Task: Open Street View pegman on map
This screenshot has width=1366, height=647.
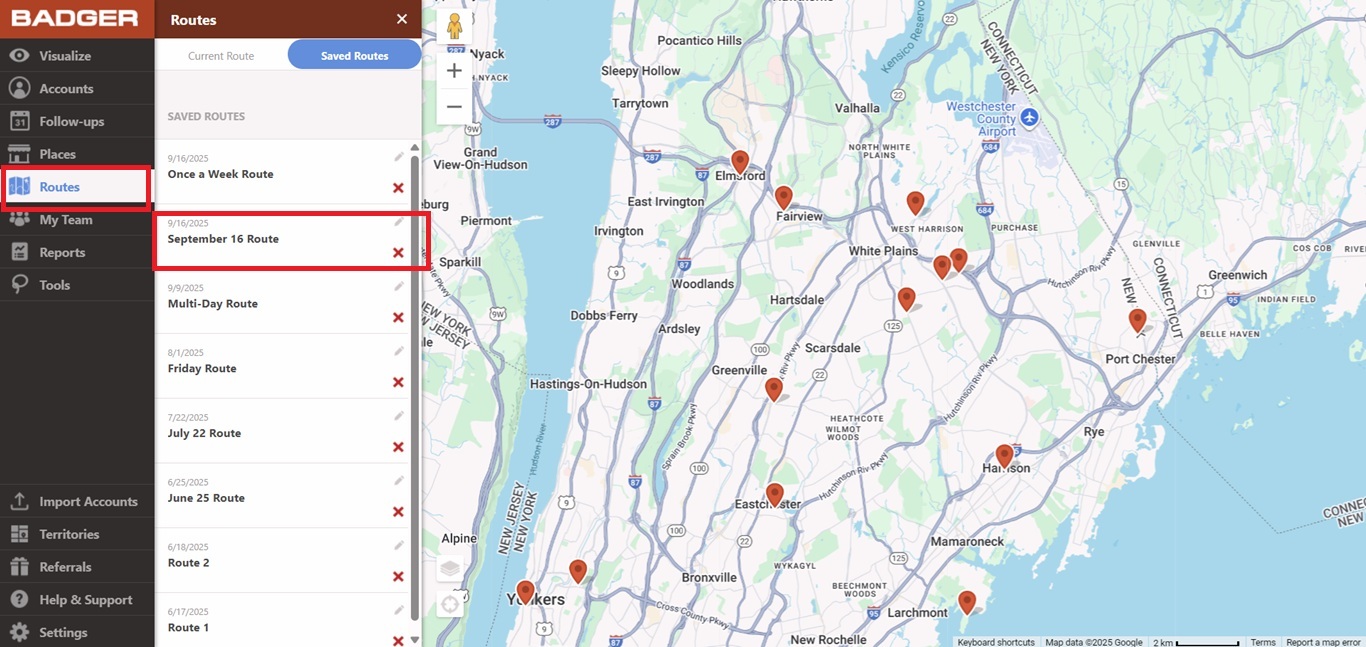Action: click(x=454, y=25)
